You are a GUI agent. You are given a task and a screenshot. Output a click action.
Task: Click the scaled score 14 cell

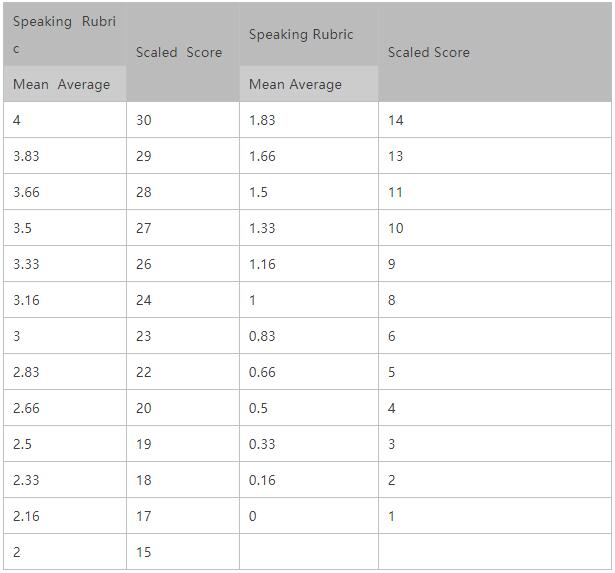tap(495, 120)
